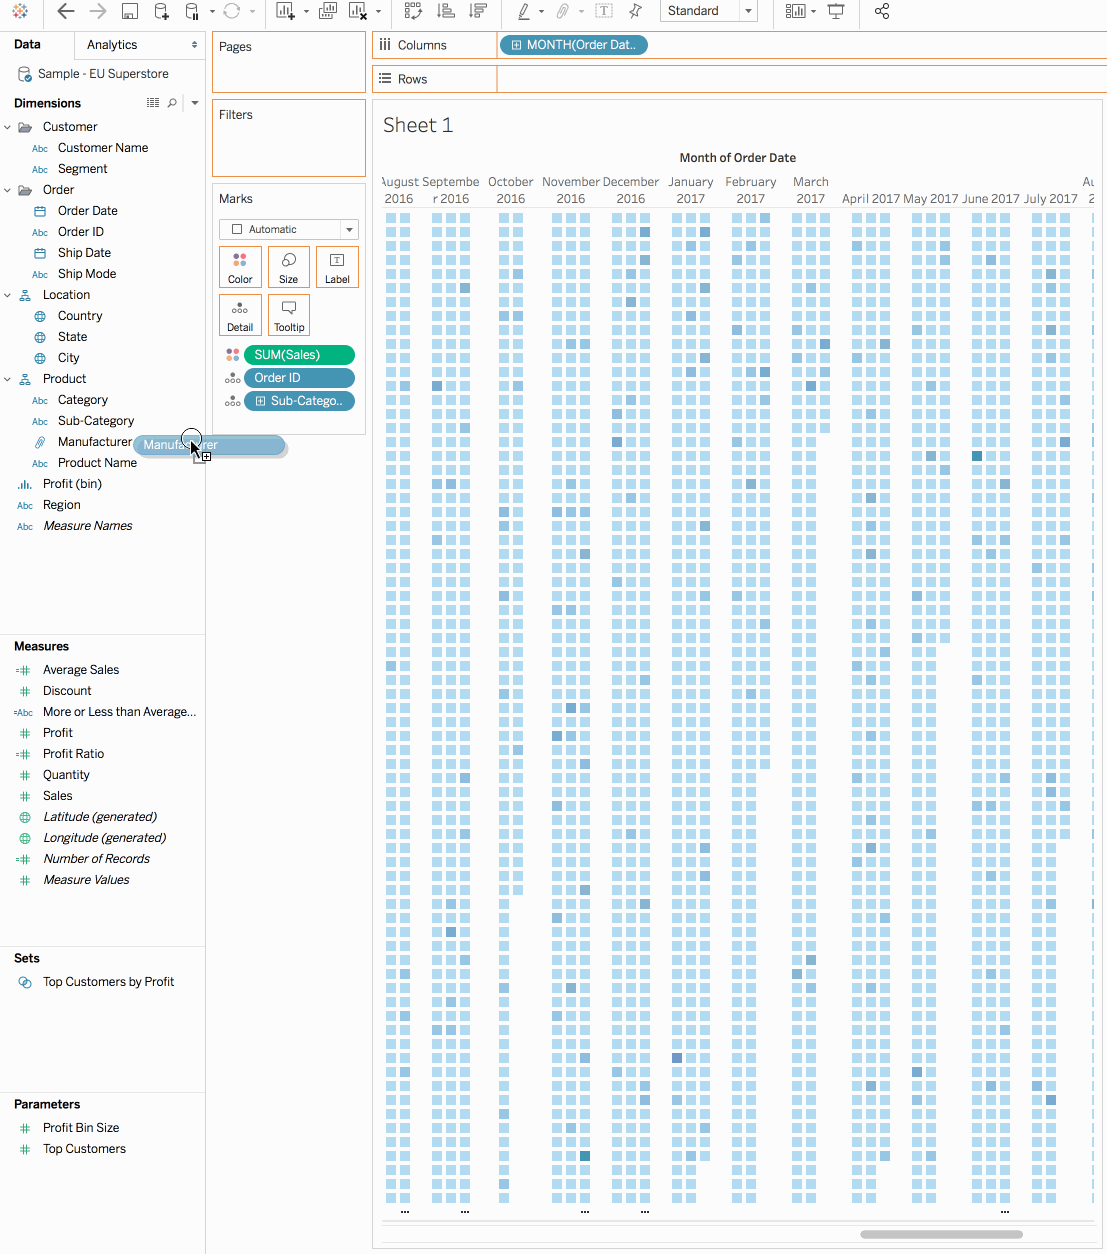Click the Sub-Category pill on Marks
The image size is (1107, 1254).
click(x=299, y=401)
